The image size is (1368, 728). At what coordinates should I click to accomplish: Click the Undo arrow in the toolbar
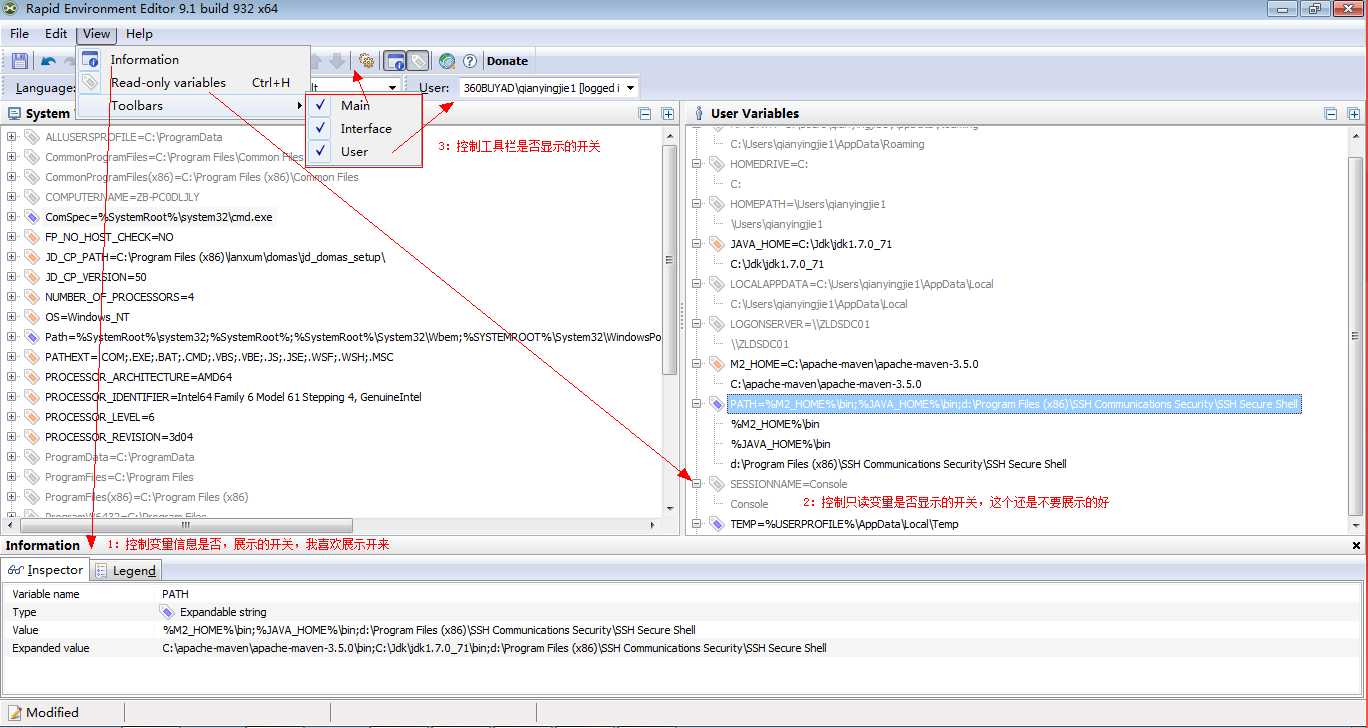(x=48, y=61)
